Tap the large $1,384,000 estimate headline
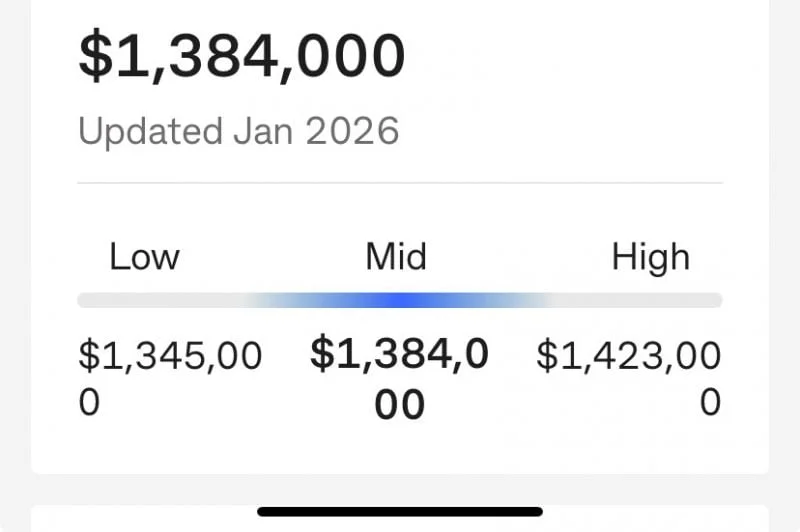The height and width of the screenshot is (532, 800). 242,57
